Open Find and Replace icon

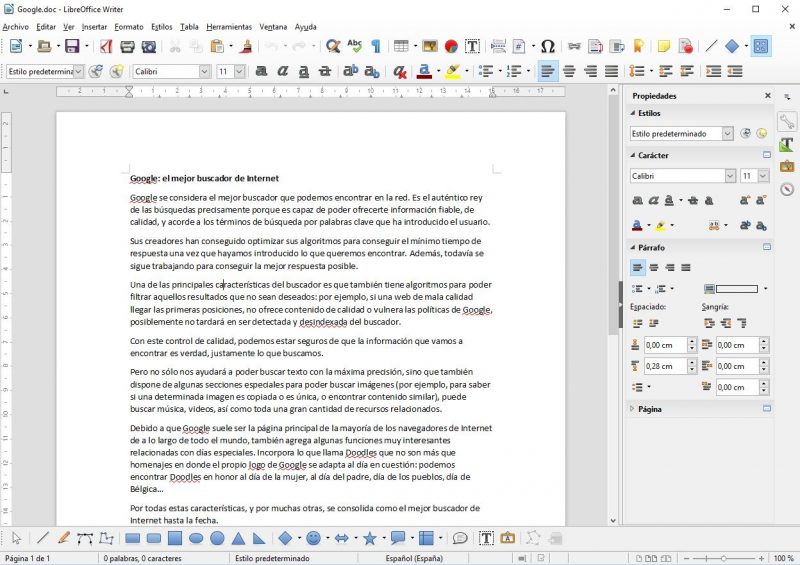click(x=333, y=46)
